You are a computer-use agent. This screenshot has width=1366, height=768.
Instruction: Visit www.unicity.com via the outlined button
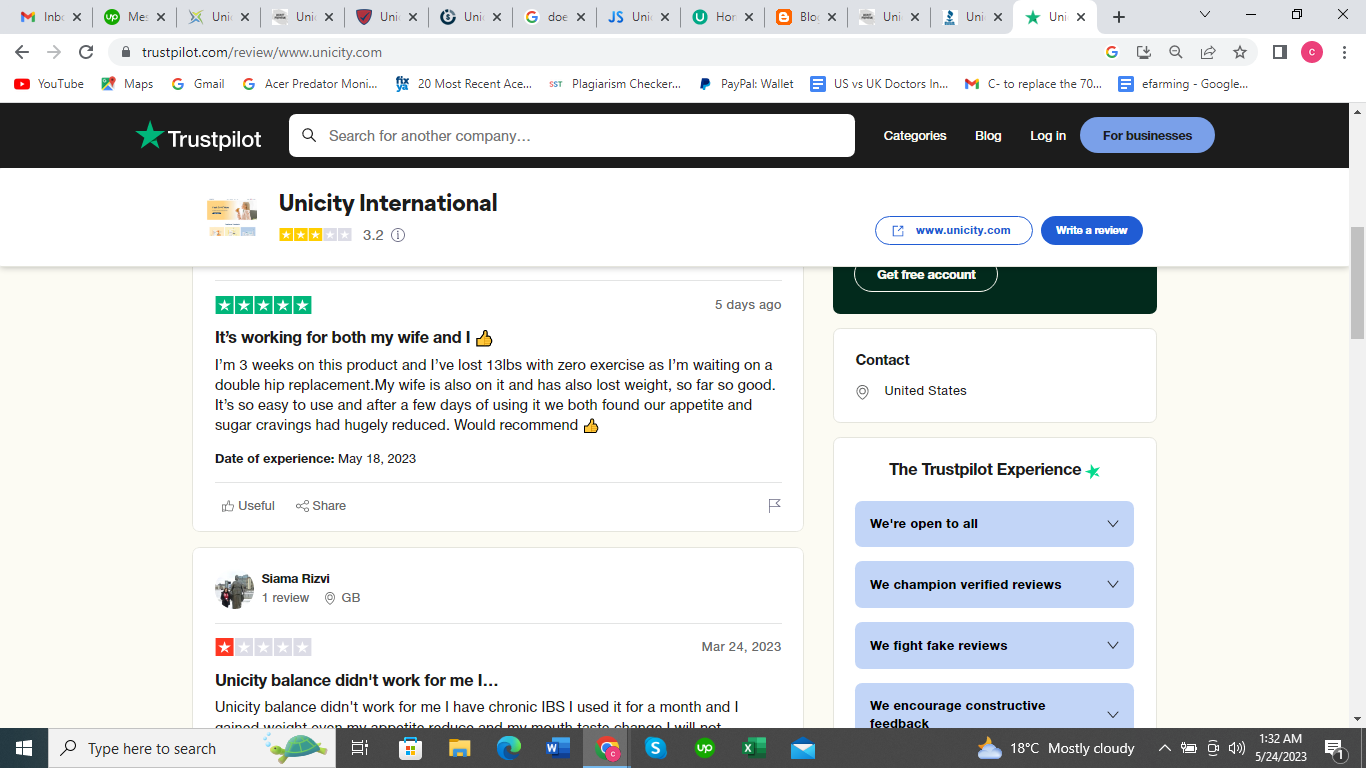[953, 230]
